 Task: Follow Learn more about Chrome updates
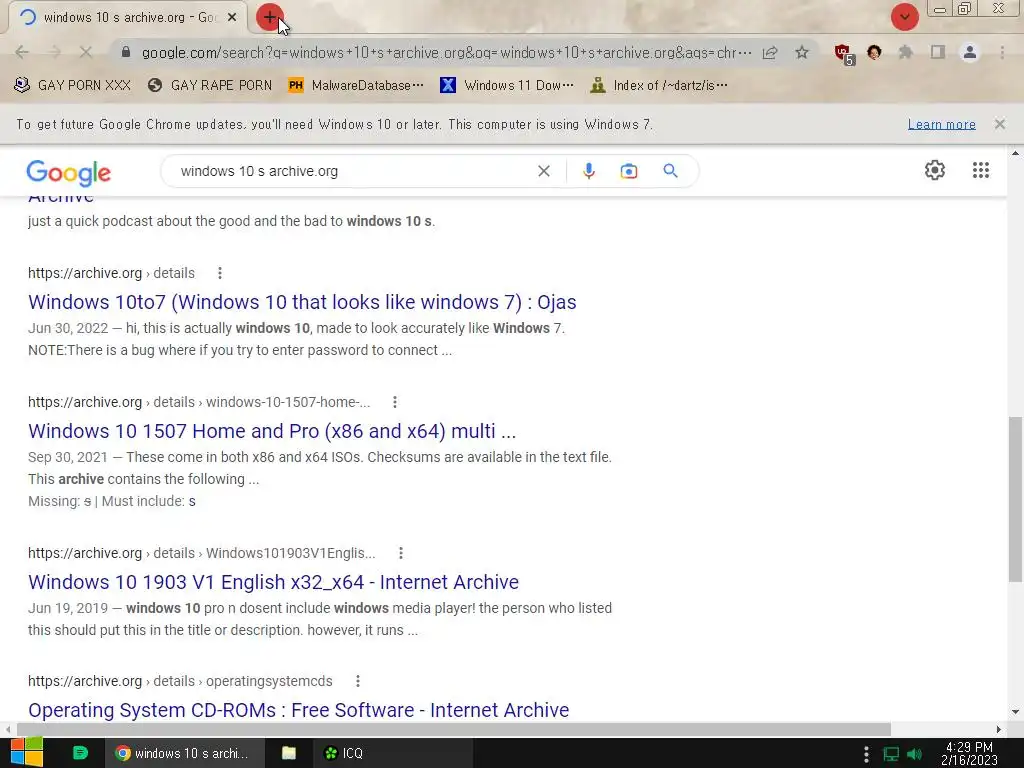pos(942,124)
